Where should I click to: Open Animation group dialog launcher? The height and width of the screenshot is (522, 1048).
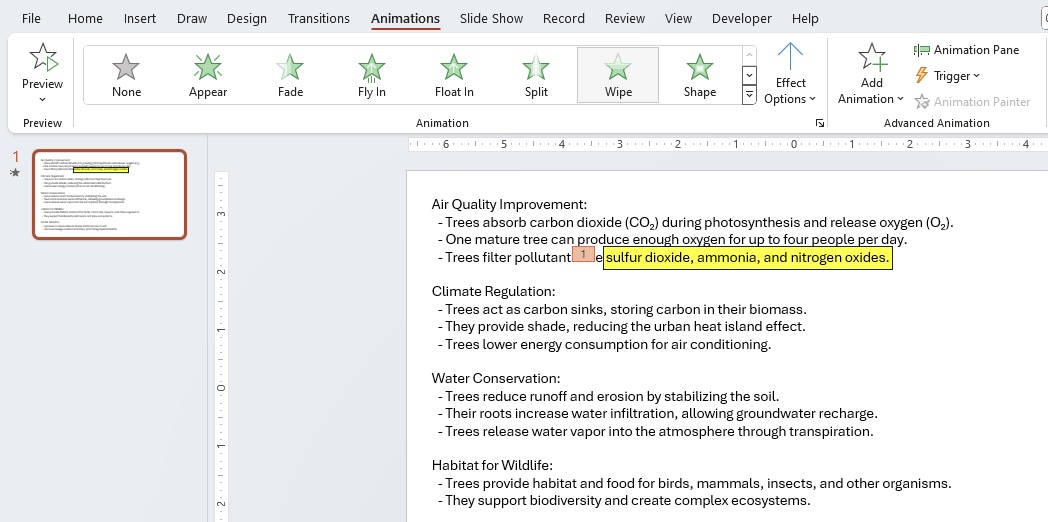820,123
